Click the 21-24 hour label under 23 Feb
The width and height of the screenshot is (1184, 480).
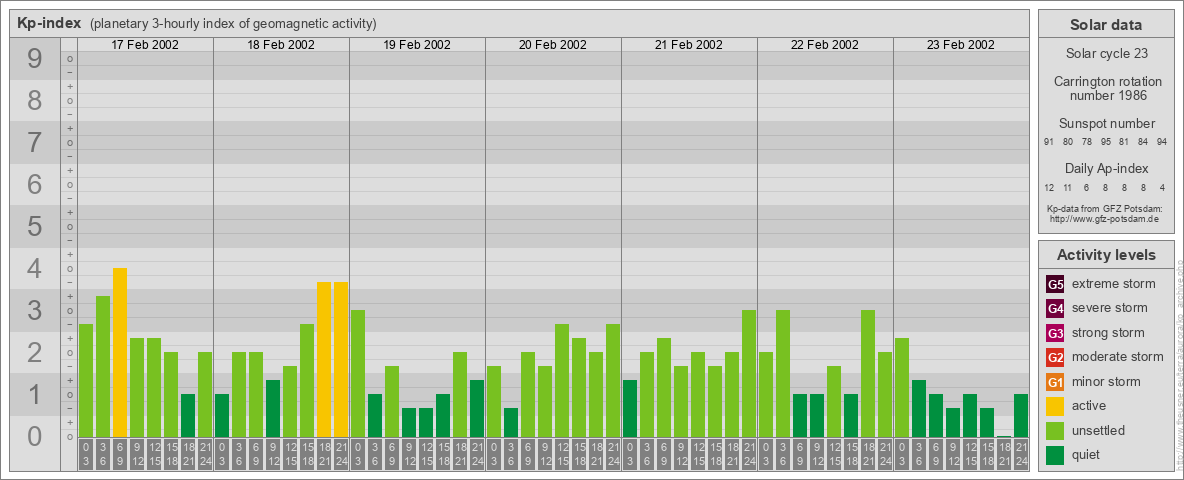1021,455
